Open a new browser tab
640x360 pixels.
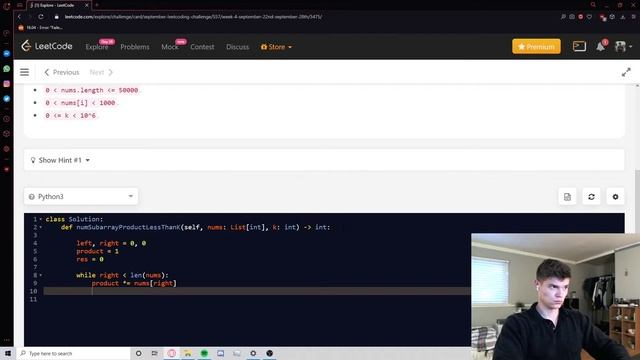(97, 5)
